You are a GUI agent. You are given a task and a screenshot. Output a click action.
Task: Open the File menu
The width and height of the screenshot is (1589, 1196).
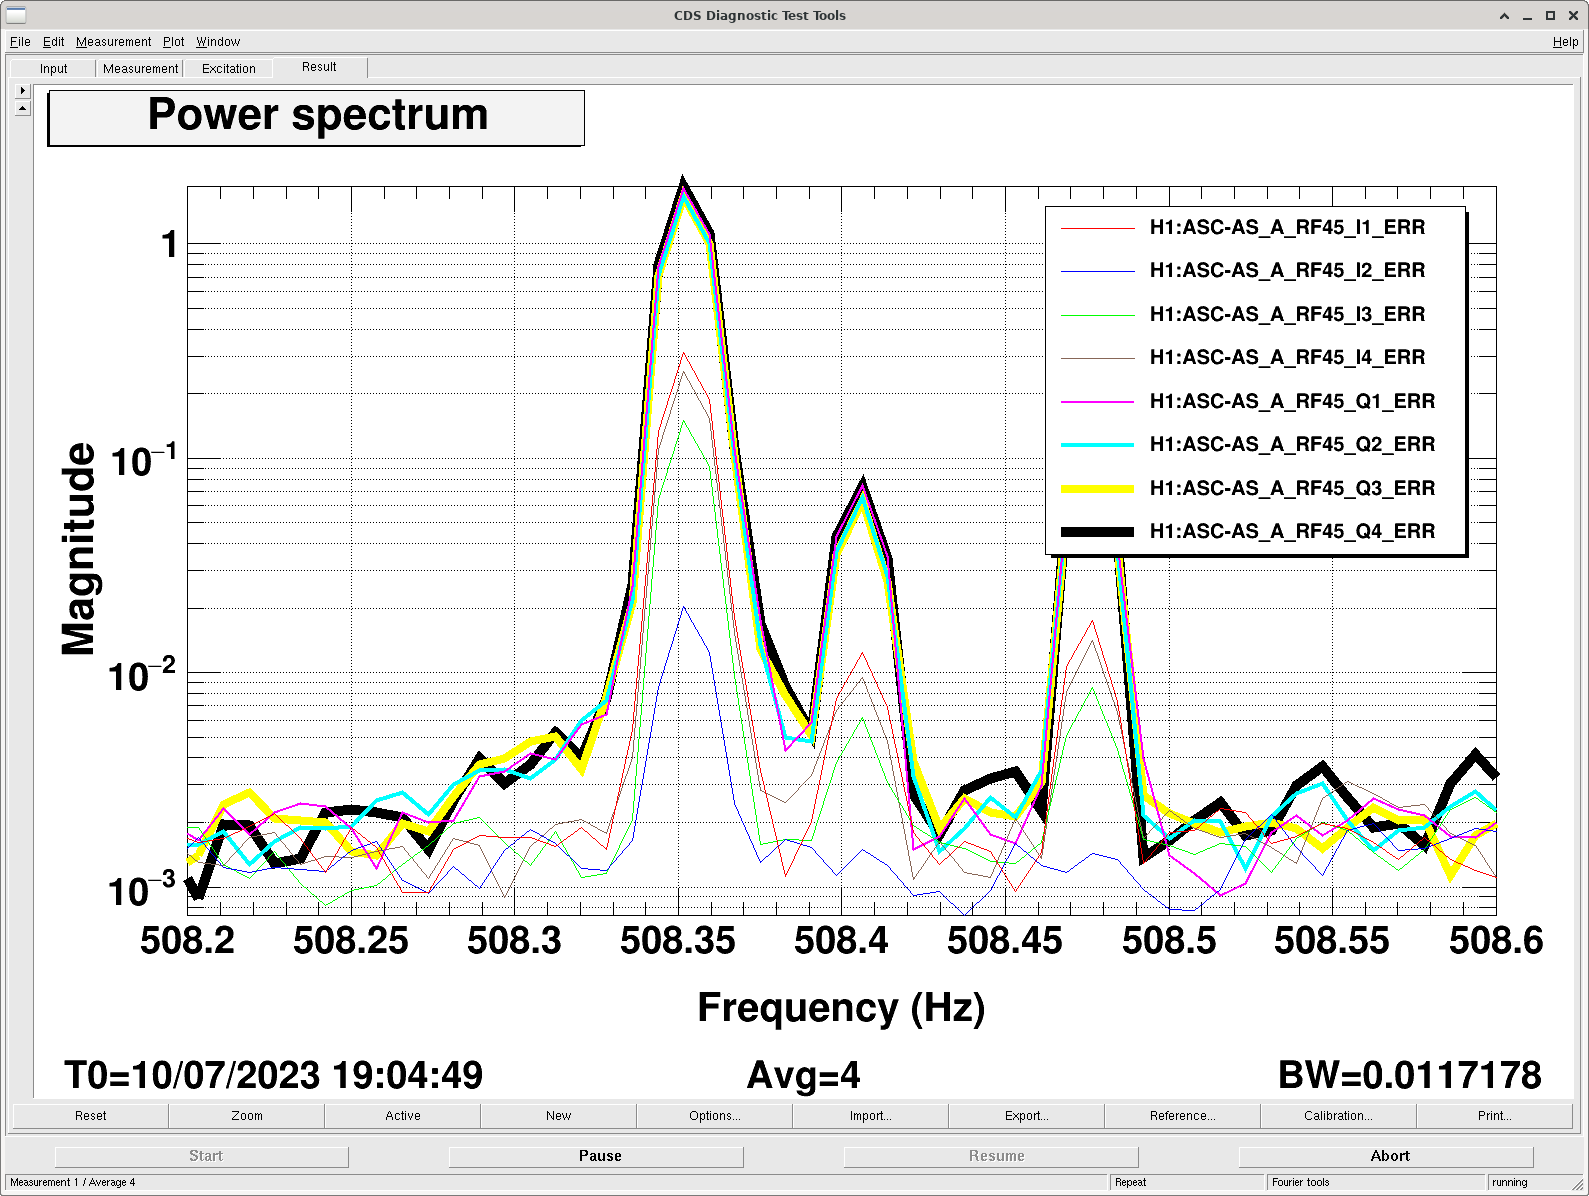point(20,42)
